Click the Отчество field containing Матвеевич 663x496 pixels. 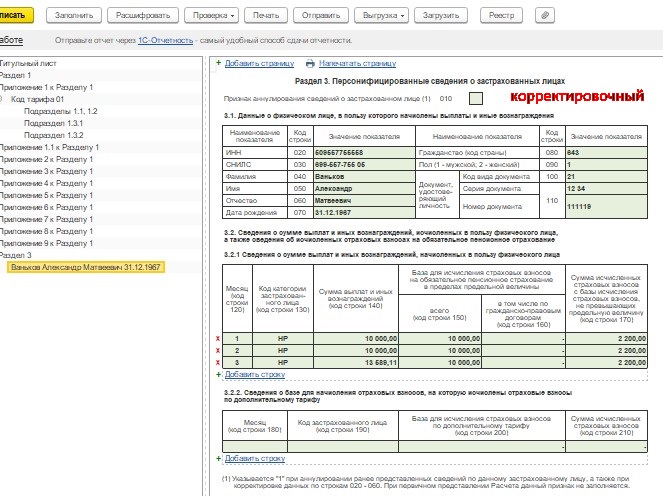pyautogui.click(x=364, y=200)
